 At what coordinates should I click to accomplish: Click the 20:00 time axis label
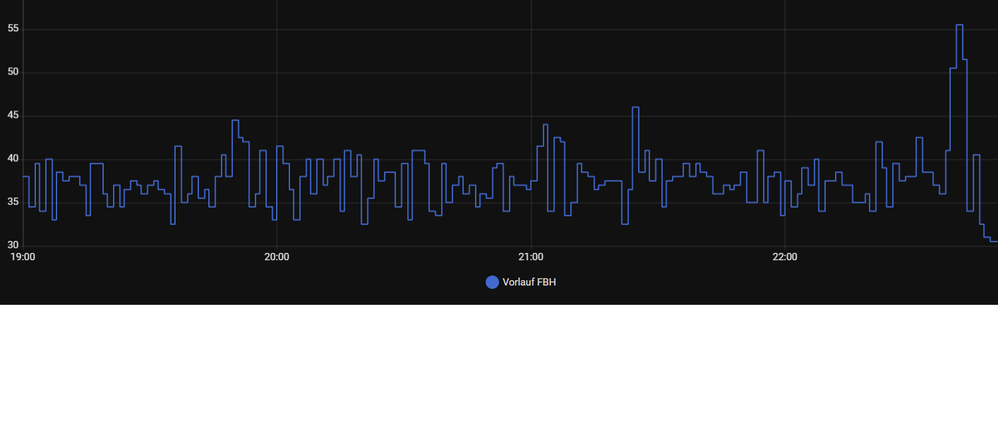click(x=276, y=257)
